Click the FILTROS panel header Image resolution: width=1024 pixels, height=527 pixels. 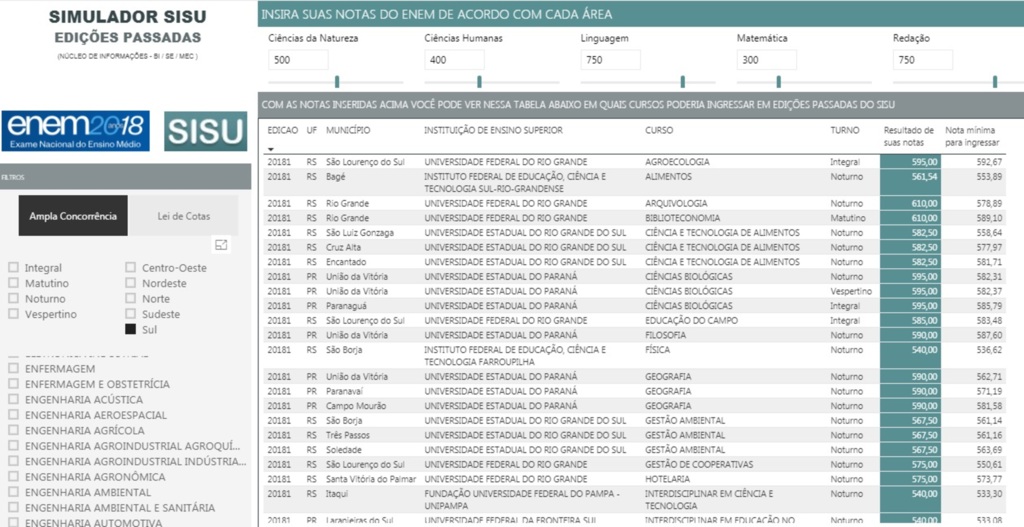pyautogui.click(x=125, y=176)
